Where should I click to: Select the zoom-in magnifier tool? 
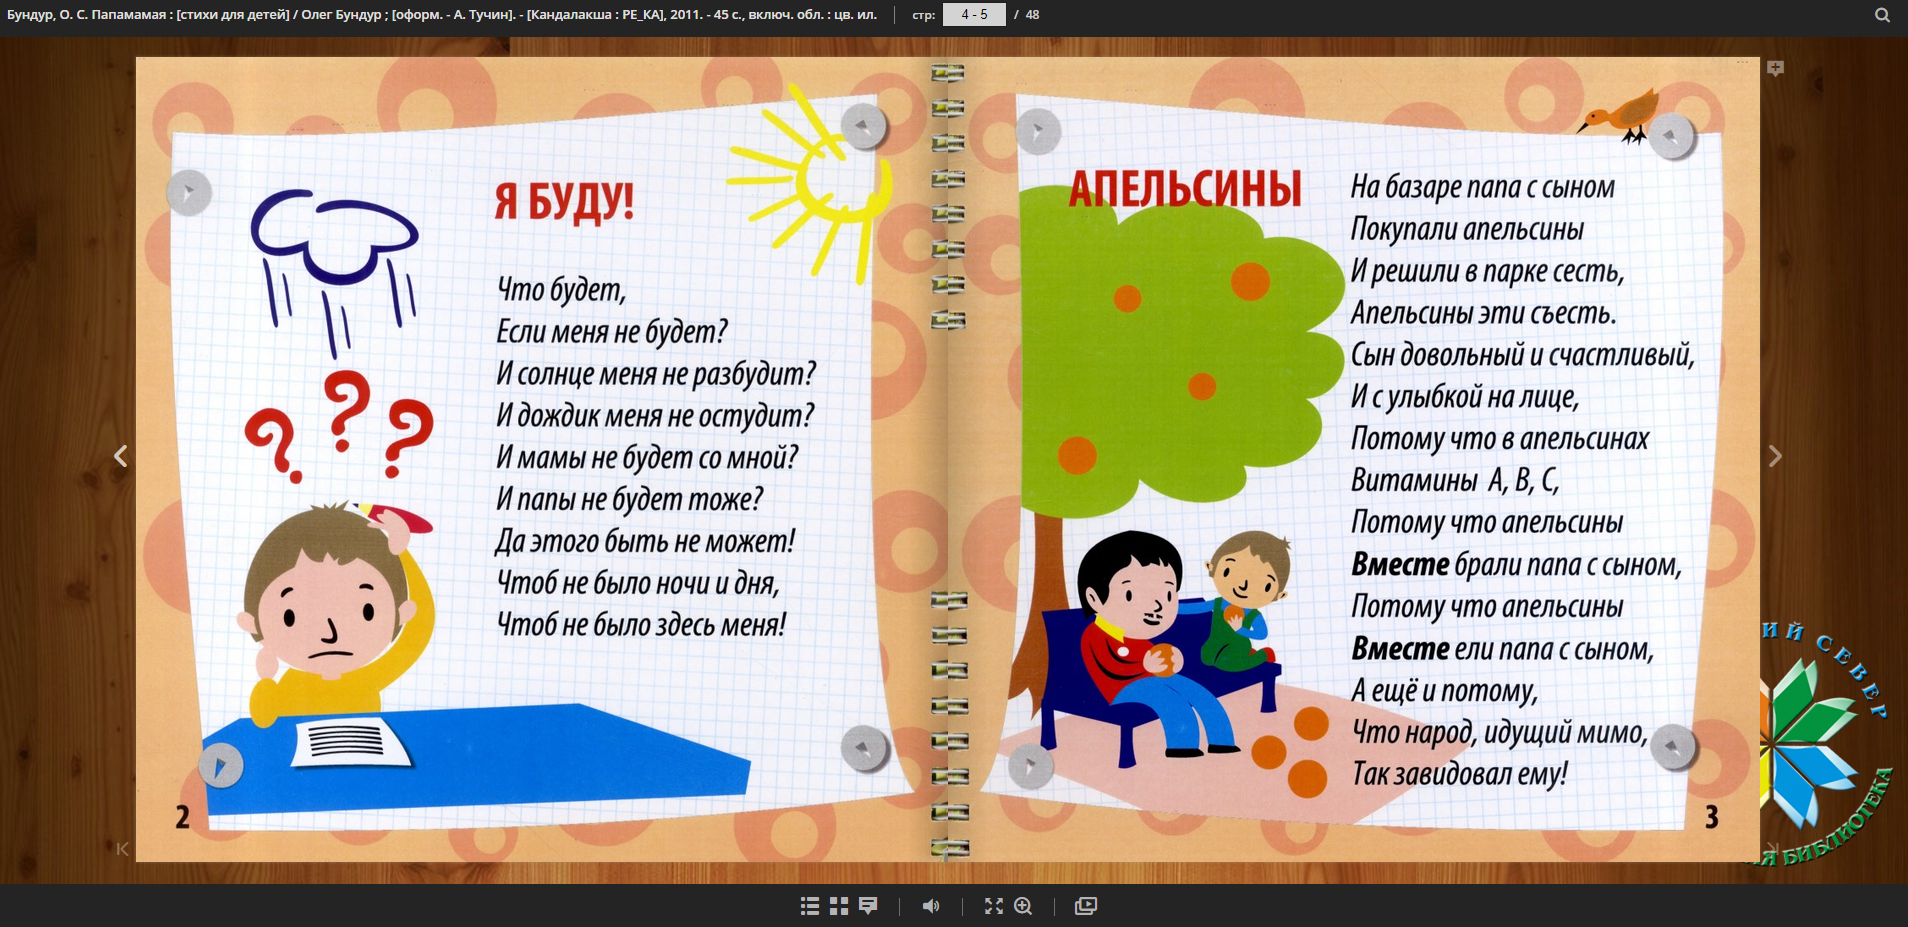(1024, 905)
